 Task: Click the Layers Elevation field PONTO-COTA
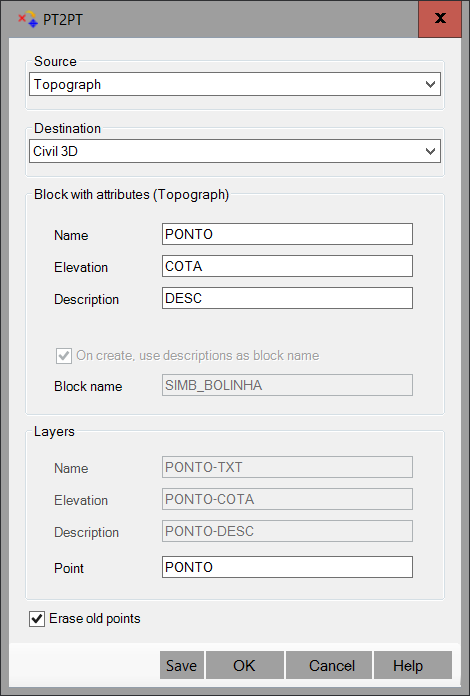tap(287, 499)
